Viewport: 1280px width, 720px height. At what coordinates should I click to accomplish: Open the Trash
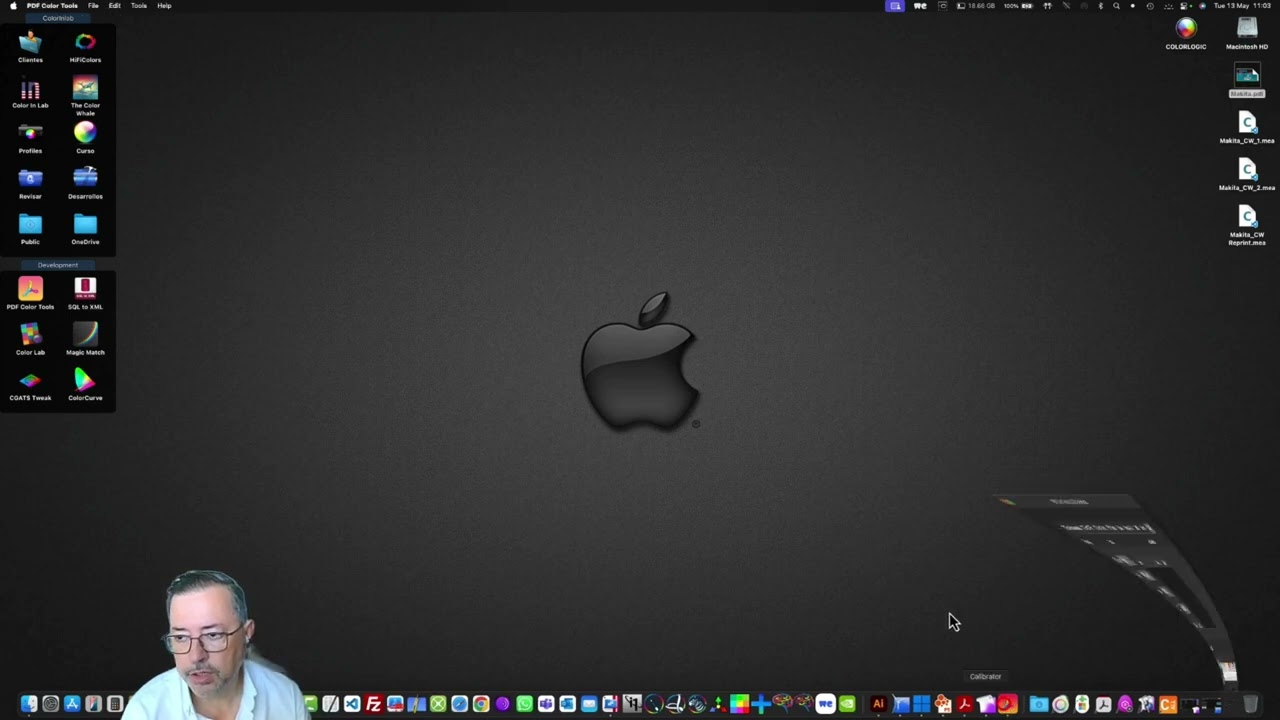[x=1250, y=704]
